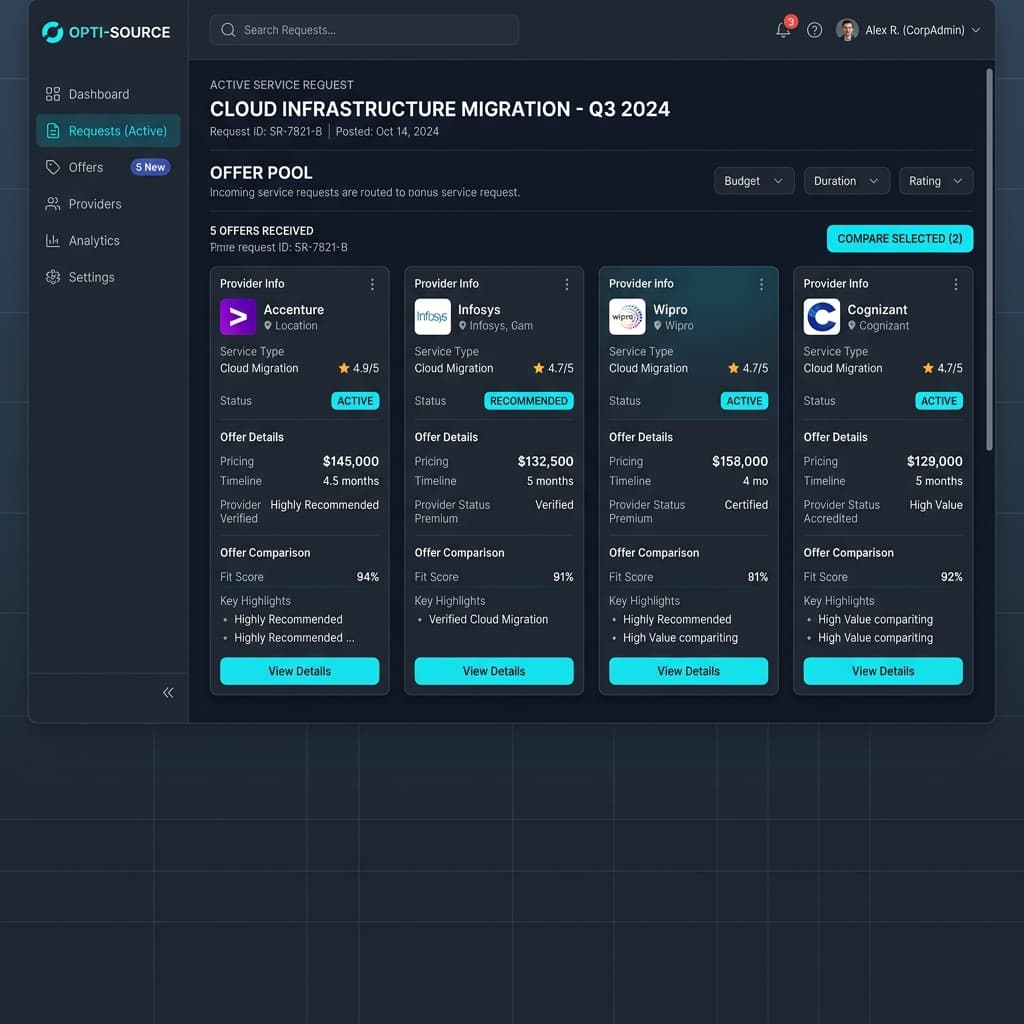This screenshot has height=1024, width=1024.
Task: Click Accenture Fit Score 94%
Action: (x=368, y=577)
